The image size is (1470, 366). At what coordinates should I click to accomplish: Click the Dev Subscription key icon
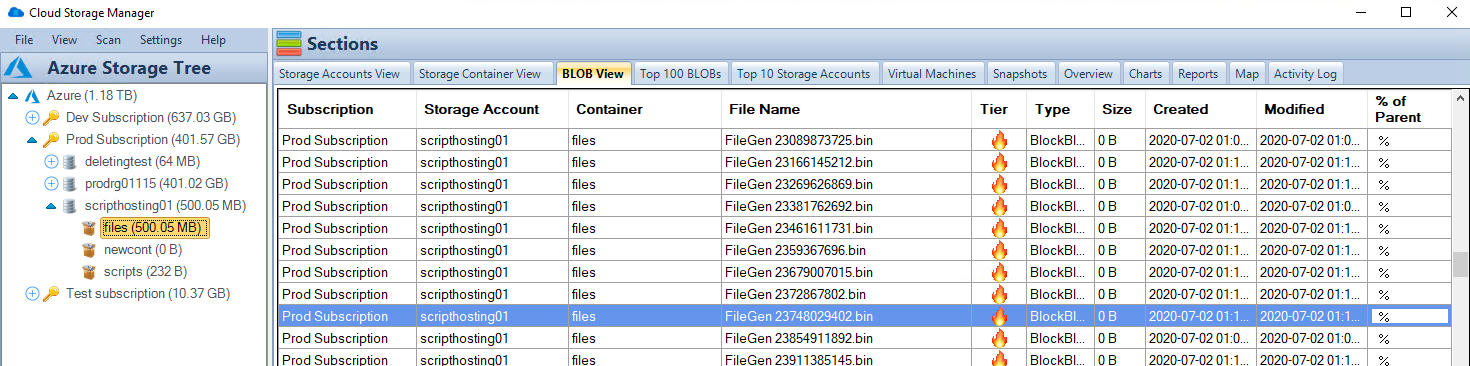[x=51, y=118]
